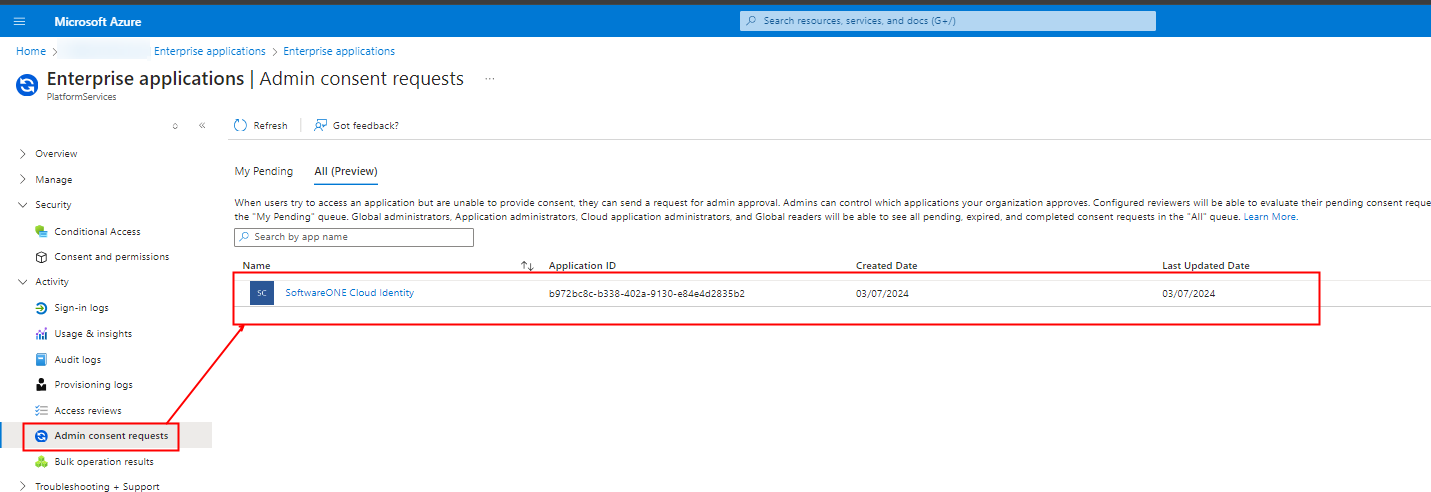Click the Got feedback icon
Image resolution: width=1431 pixels, height=492 pixels.
(x=320, y=126)
